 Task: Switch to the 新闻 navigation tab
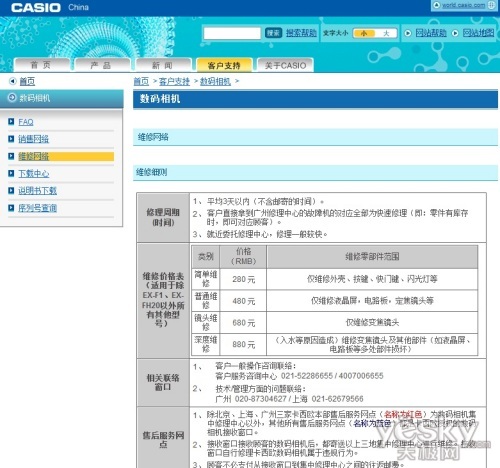(x=163, y=65)
